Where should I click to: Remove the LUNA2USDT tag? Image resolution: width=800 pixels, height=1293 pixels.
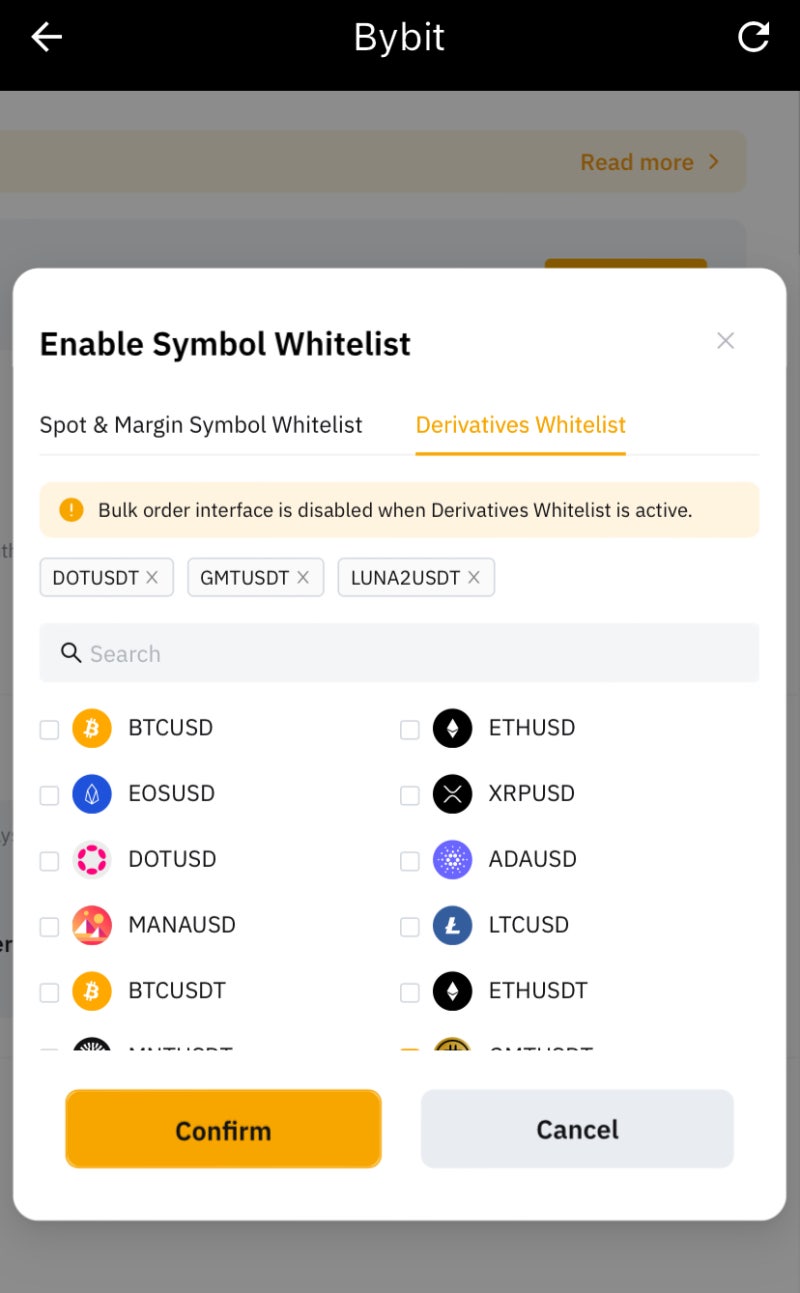(x=474, y=577)
